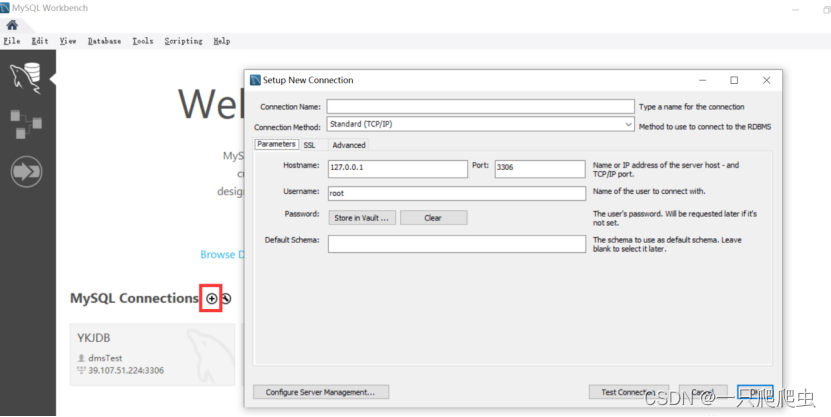Switch to the Advanced tab
831x417 pixels.
[349, 145]
